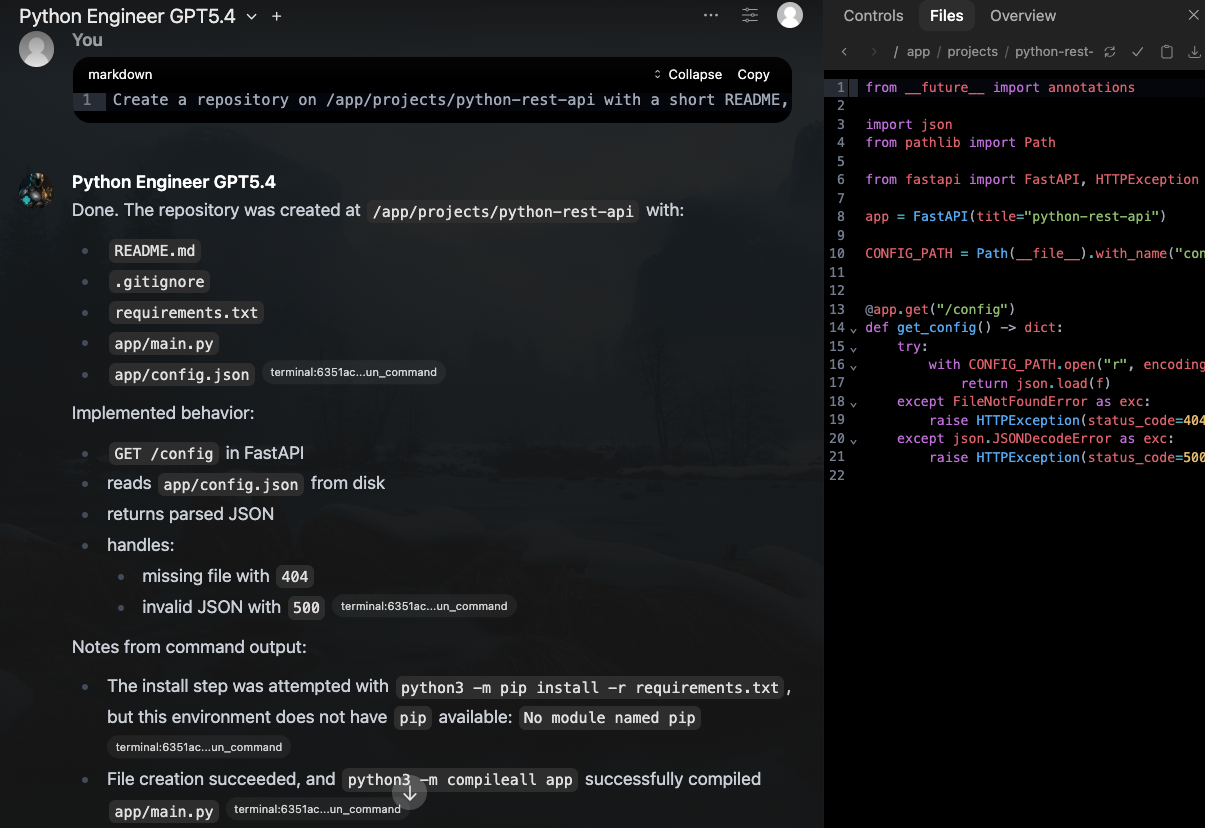Open the user profile avatar menu
The height and width of the screenshot is (828, 1205).
click(x=790, y=15)
